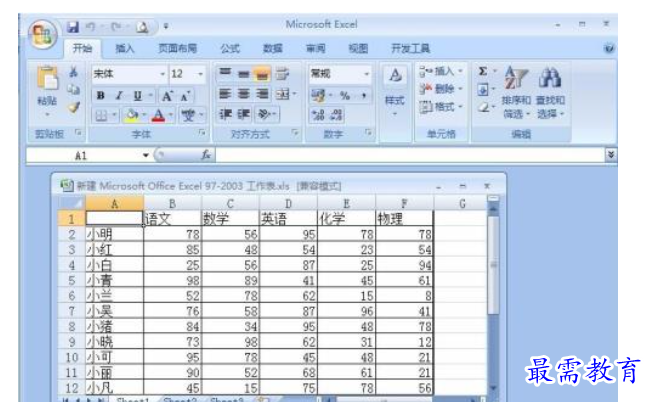Align text to bottom of cell

pyautogui.click(x=262, y=74)
